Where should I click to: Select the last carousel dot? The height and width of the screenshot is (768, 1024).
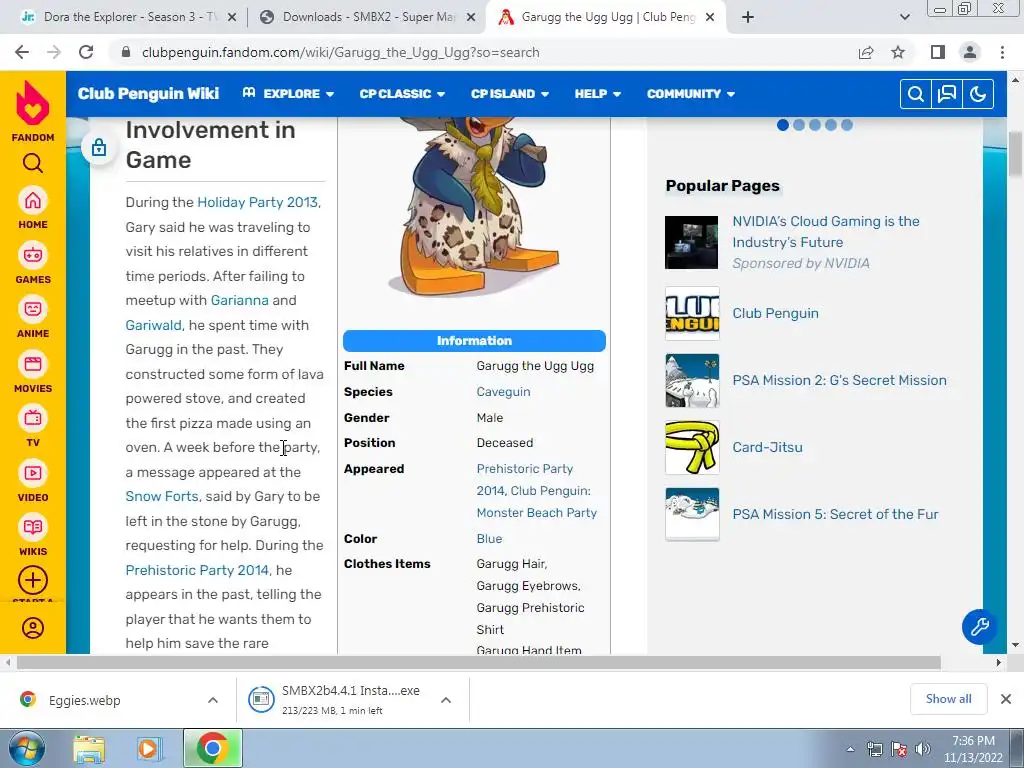point(847,125)
